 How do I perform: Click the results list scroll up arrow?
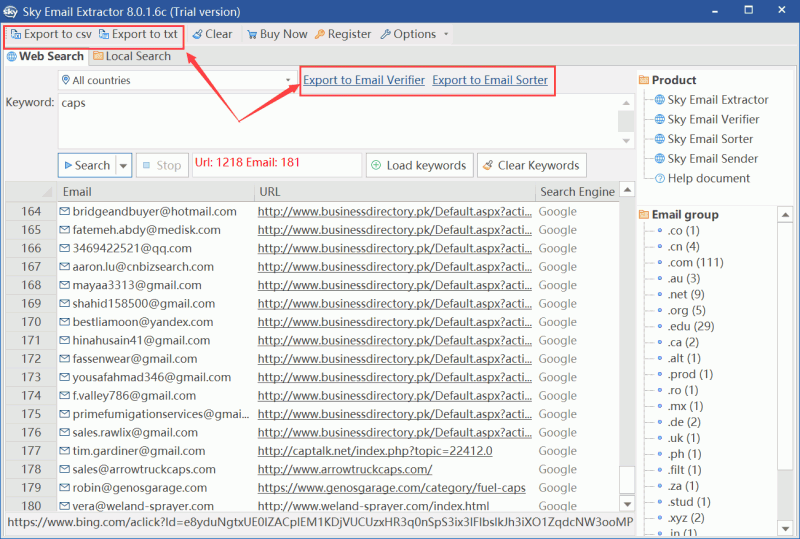(627, 190)
